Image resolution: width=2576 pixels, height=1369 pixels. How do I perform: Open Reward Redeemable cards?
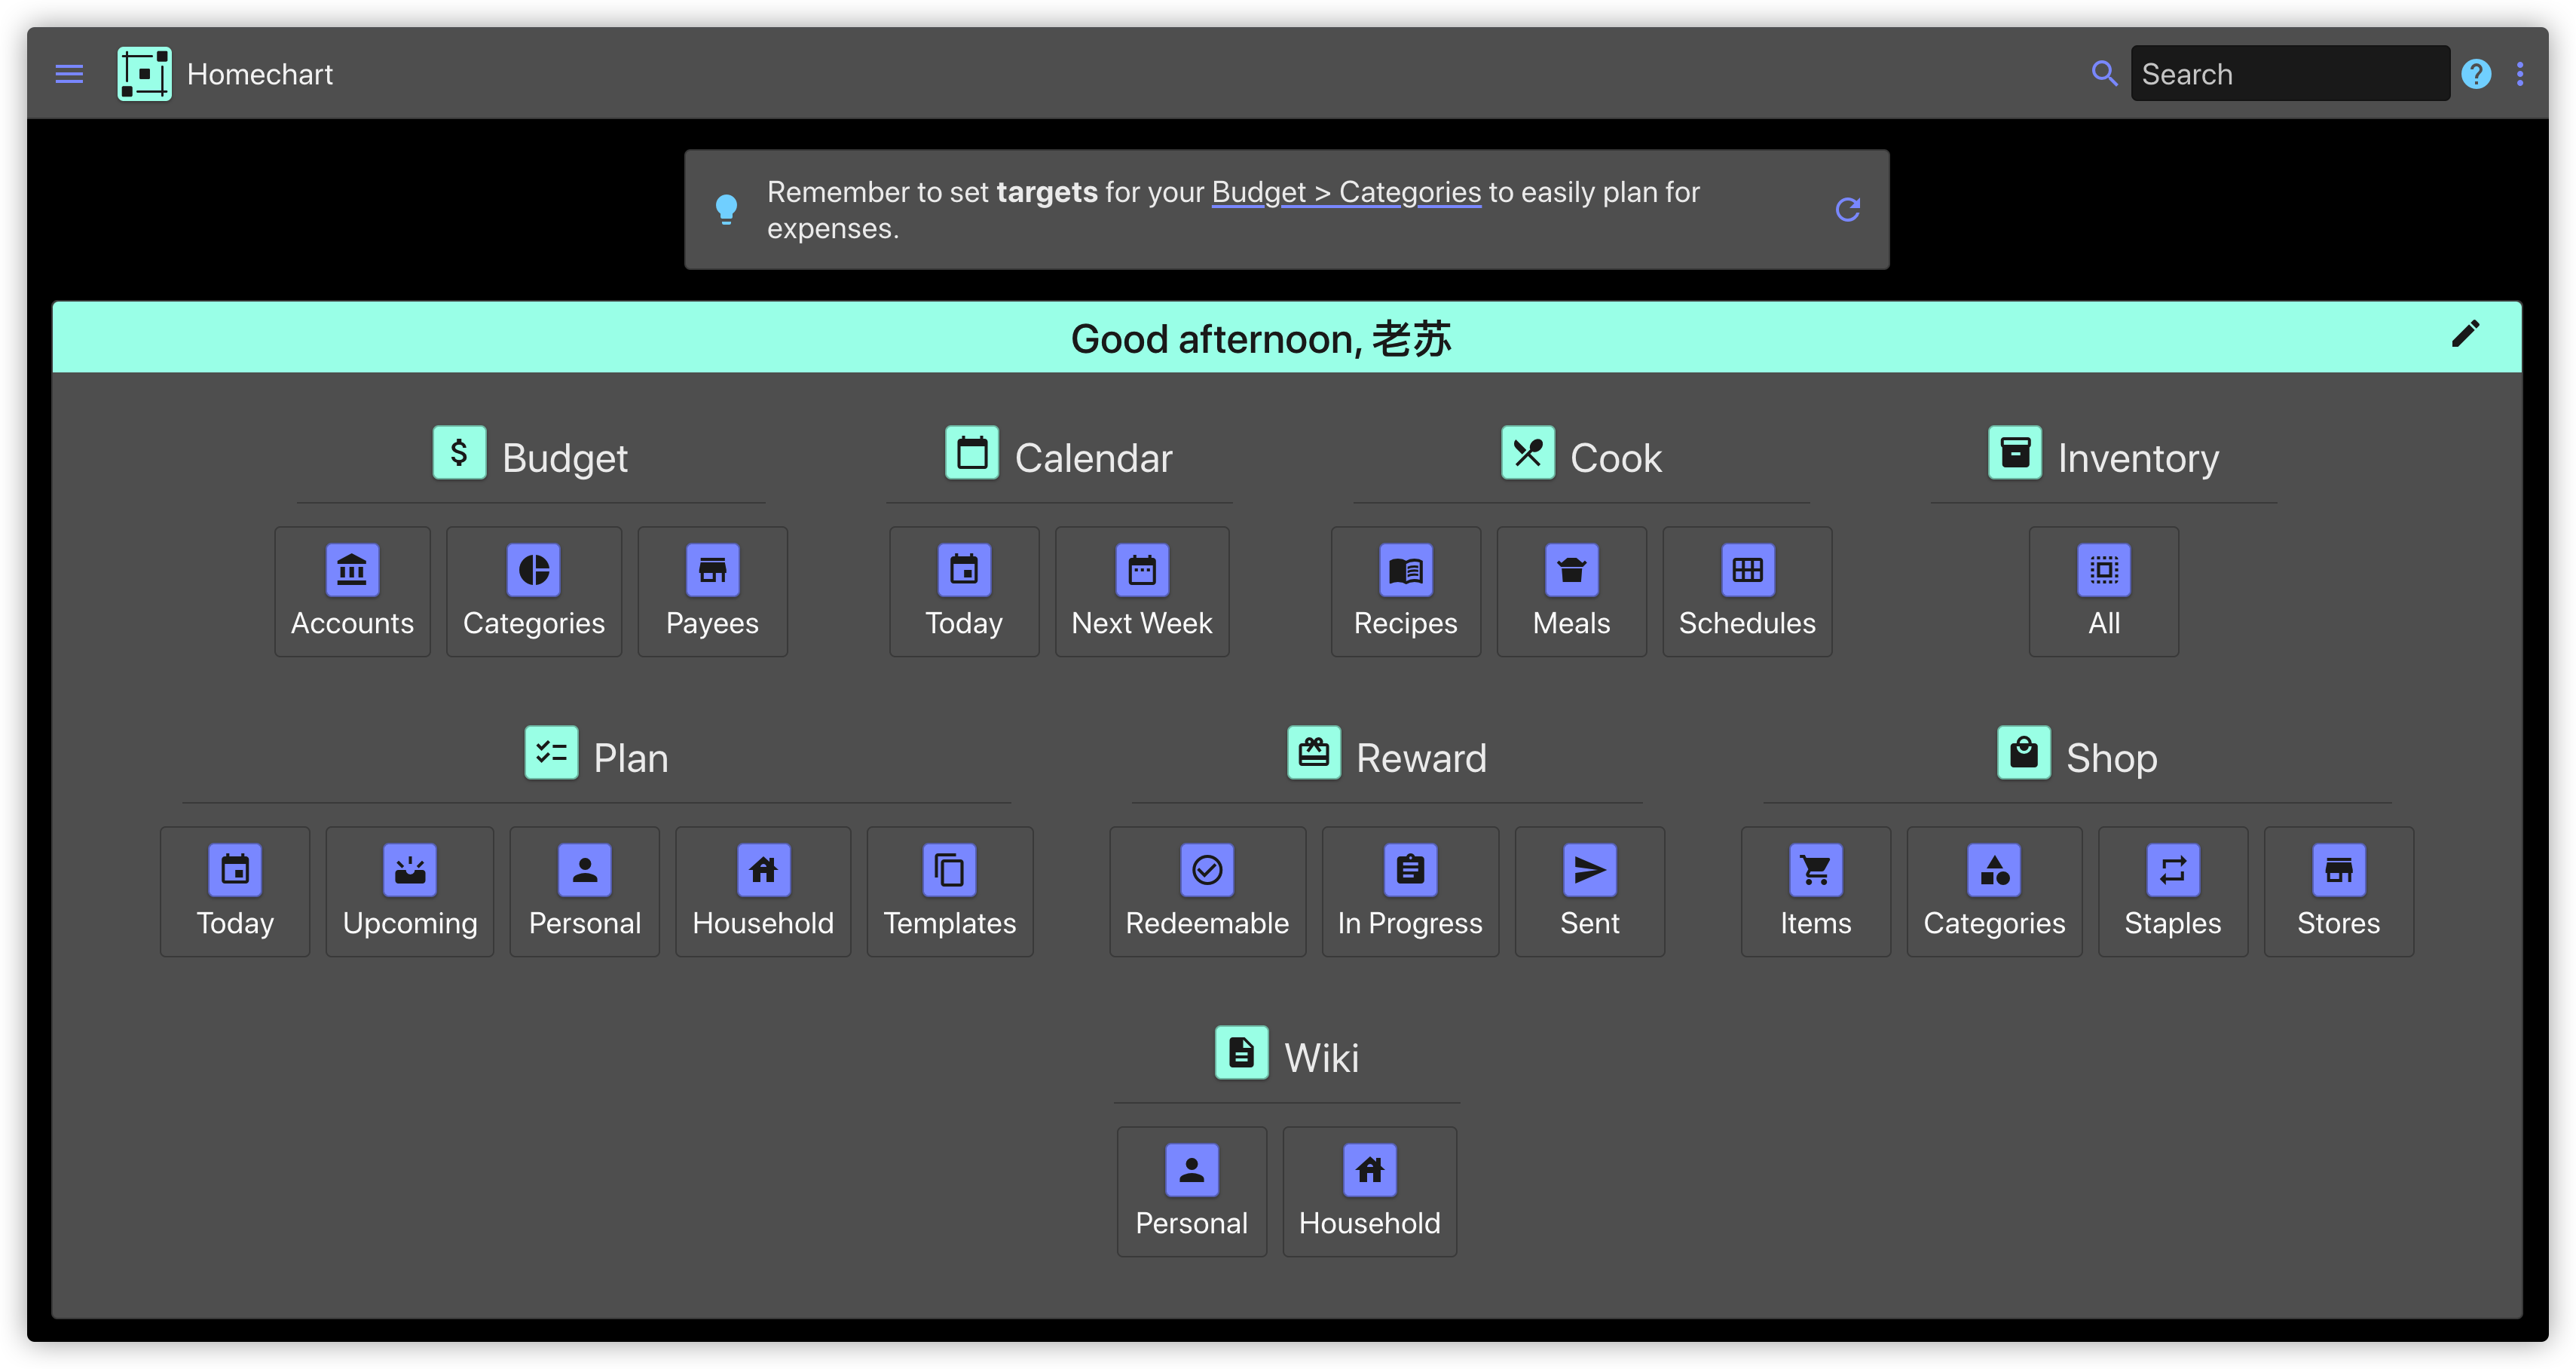point(1207,892)
